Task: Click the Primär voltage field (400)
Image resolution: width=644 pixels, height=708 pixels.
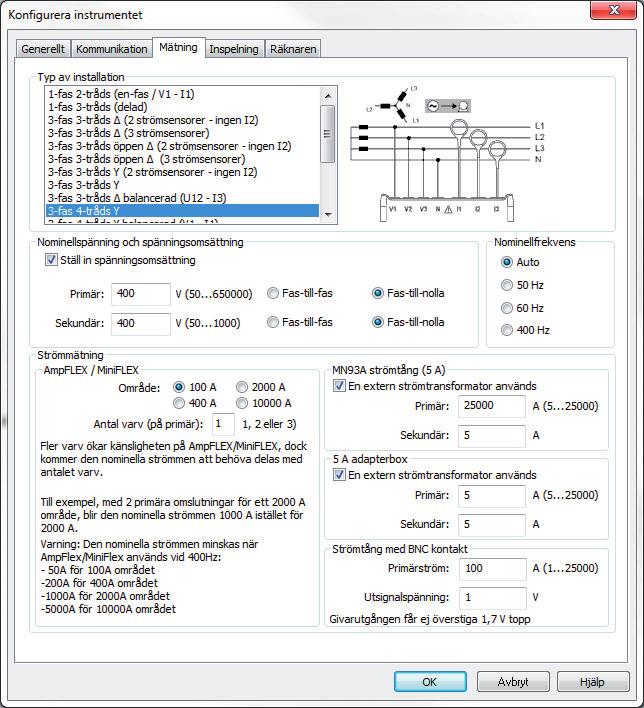Action: coord(141,294)
